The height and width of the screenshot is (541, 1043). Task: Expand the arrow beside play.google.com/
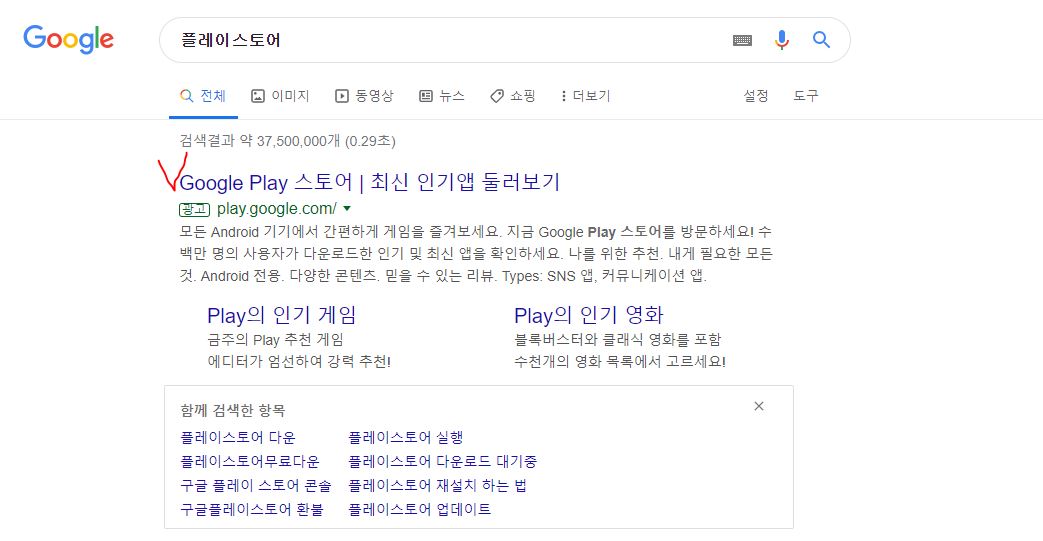click(x=347, y=209)
